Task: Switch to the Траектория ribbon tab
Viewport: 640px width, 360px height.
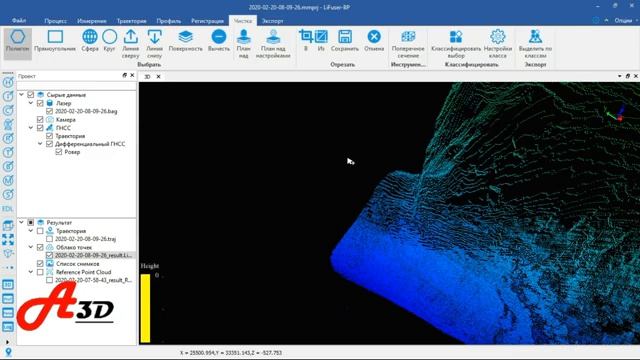Action: point(131,21)
